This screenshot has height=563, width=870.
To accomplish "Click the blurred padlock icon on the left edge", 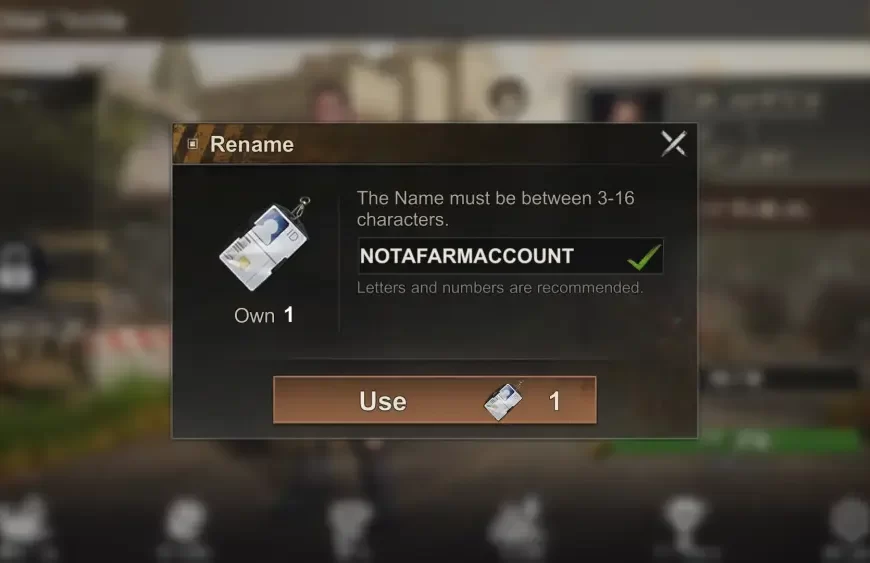I will (x=16, y=268).
